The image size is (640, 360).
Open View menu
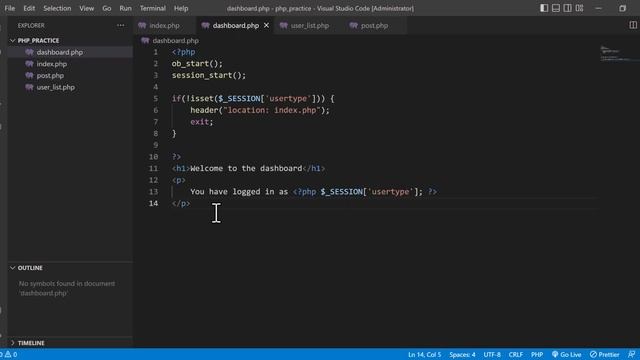click(x=87, y=8)
